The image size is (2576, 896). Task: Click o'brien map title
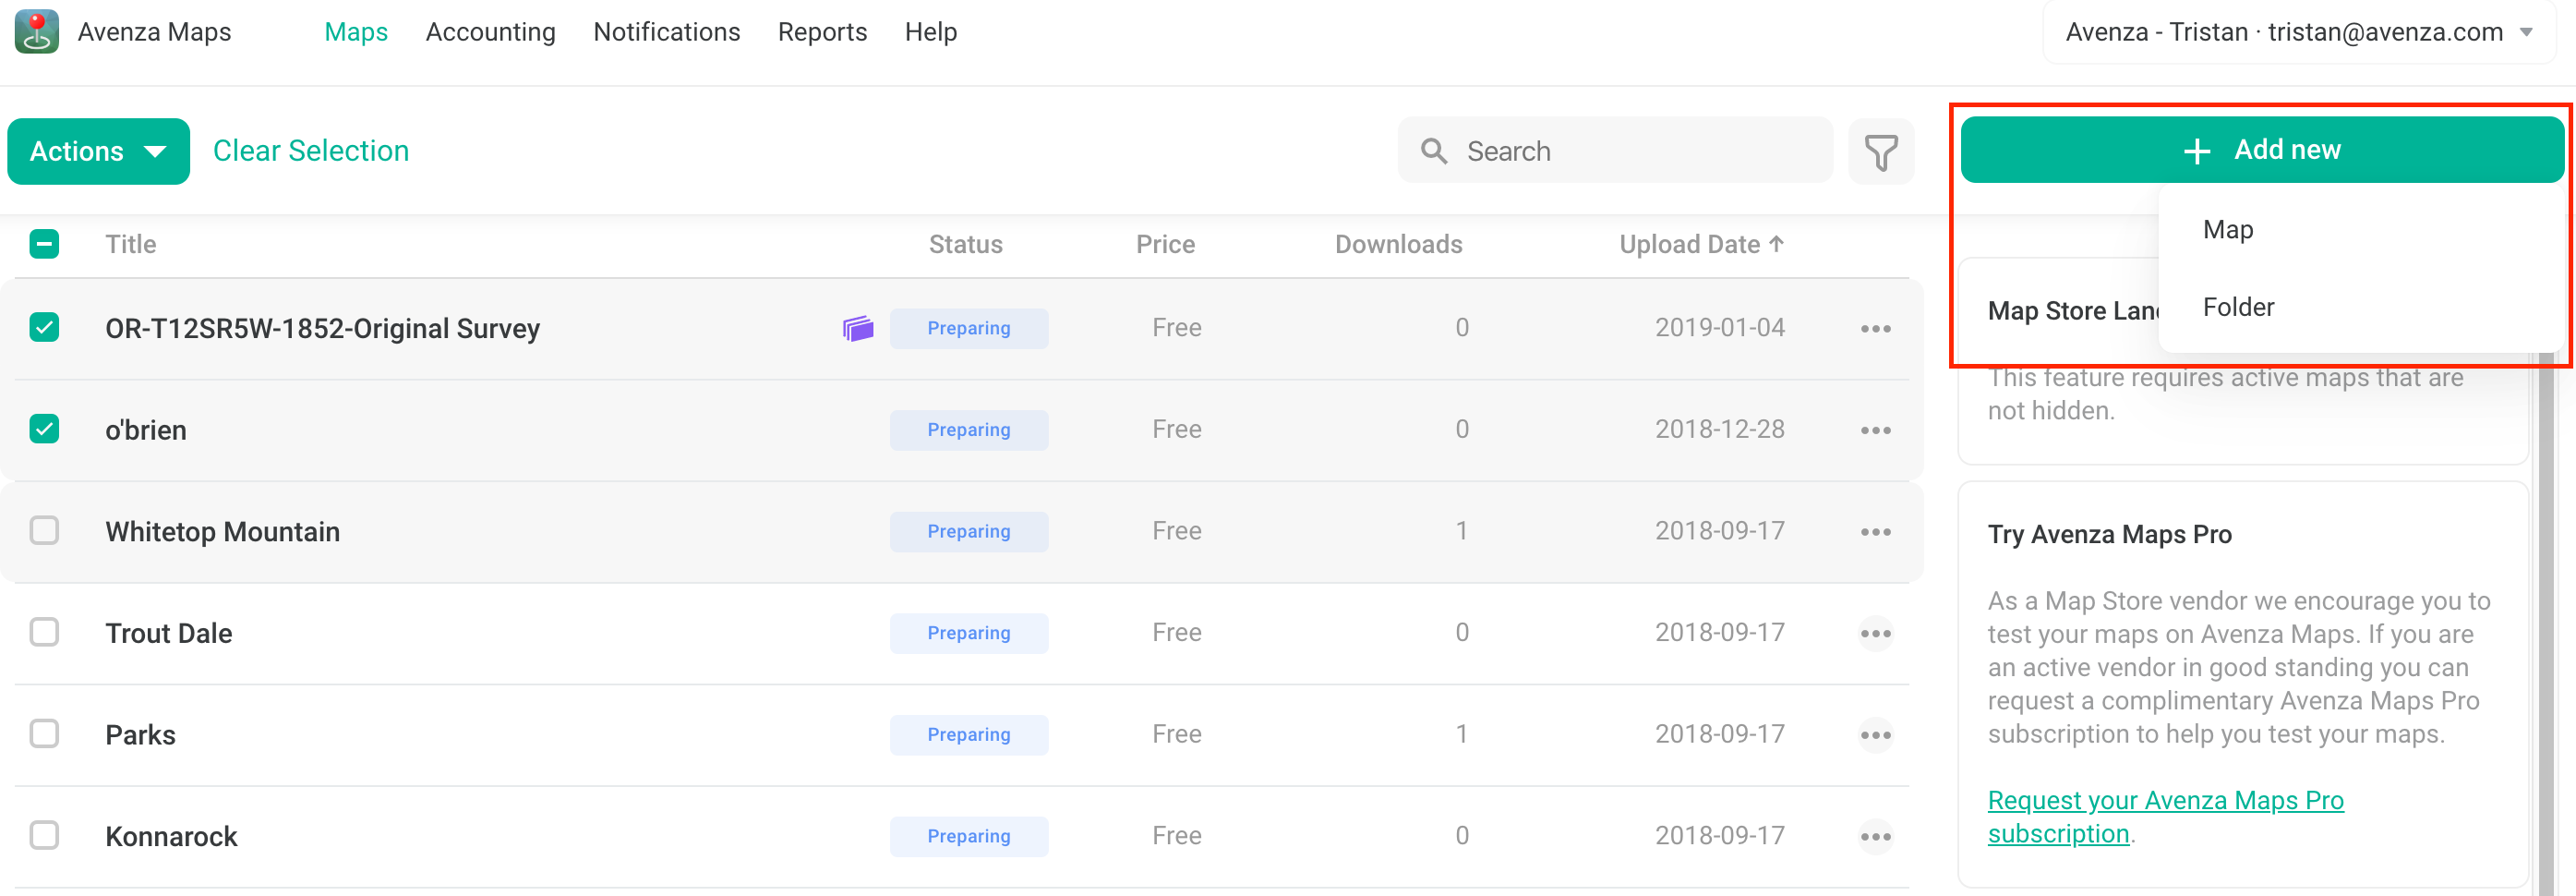146,430
